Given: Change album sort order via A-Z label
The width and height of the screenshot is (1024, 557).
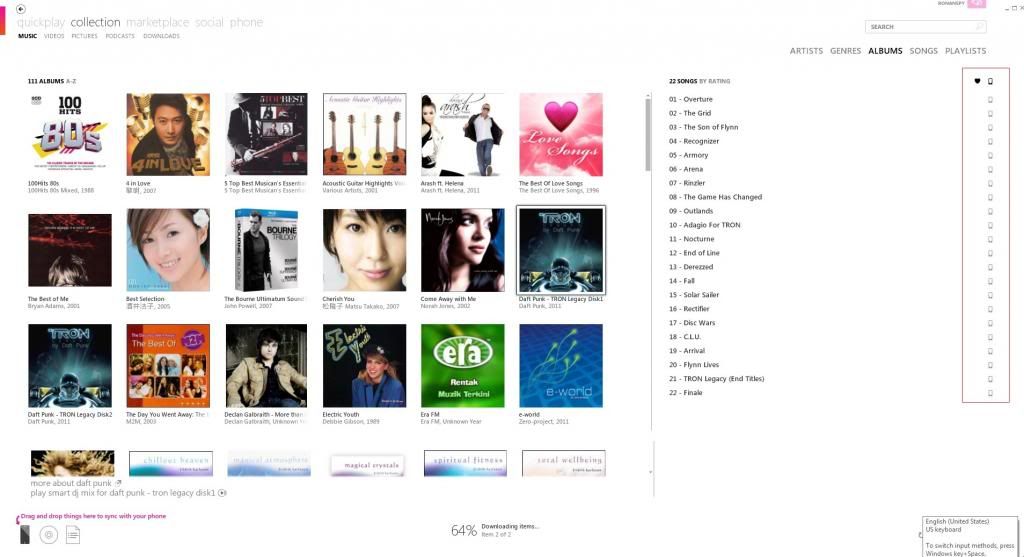Looking at the screenshot, I should (71, 82).
